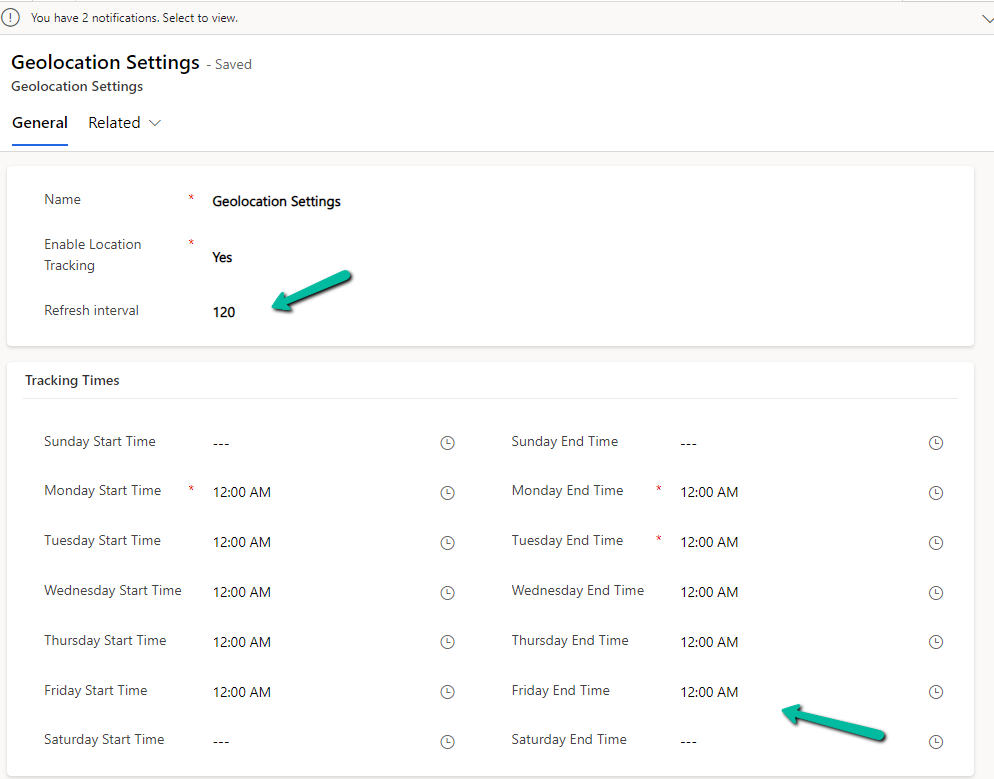Open the Friday End Time clock picker

pyautogui.click(x=935, y=692)
